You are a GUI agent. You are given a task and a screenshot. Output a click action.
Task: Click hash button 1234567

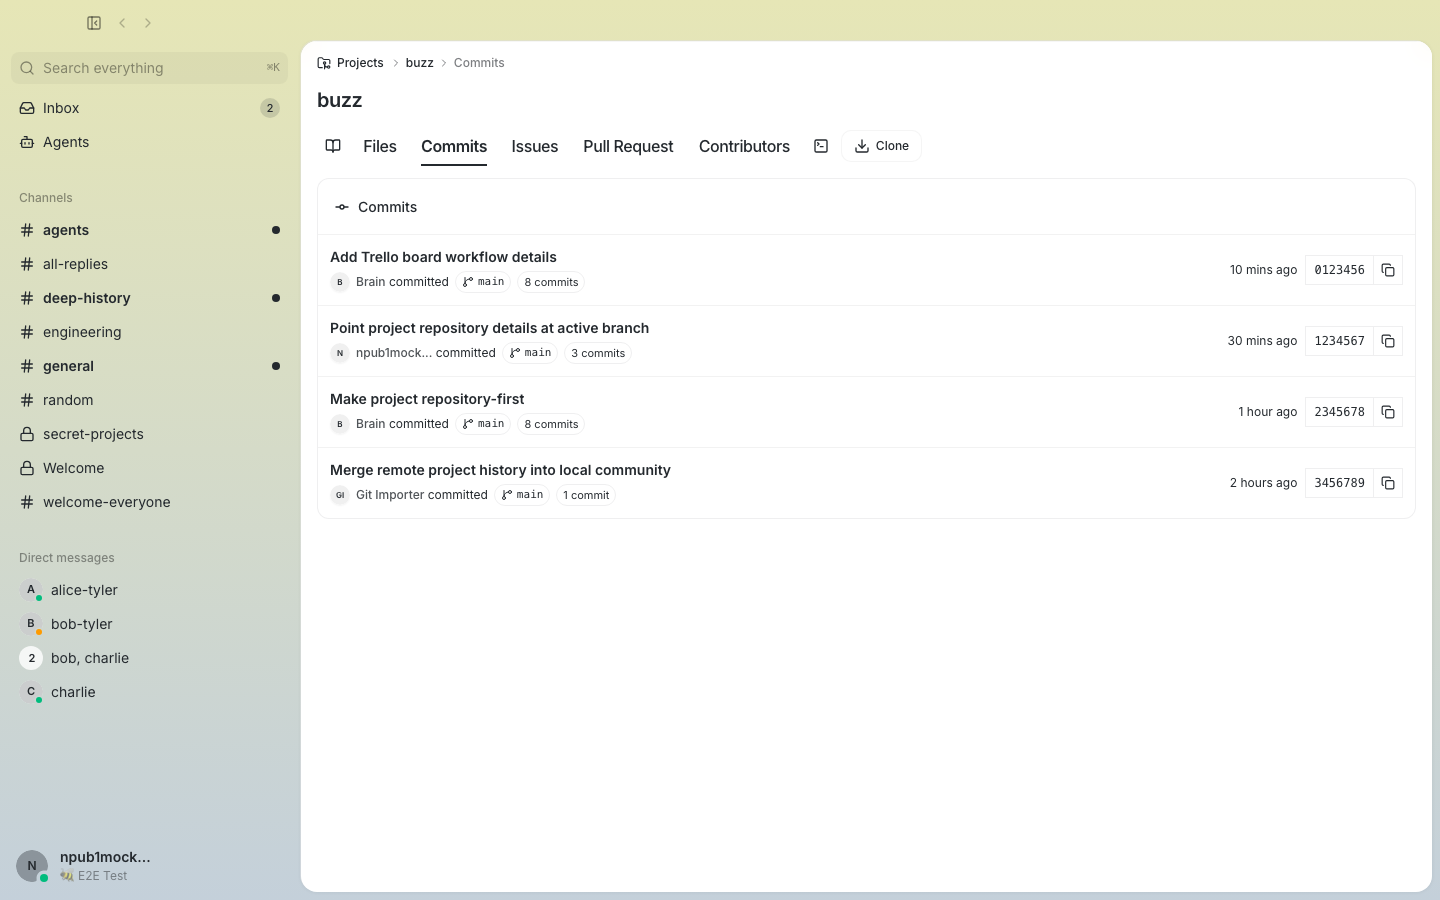pos(1339,341)
